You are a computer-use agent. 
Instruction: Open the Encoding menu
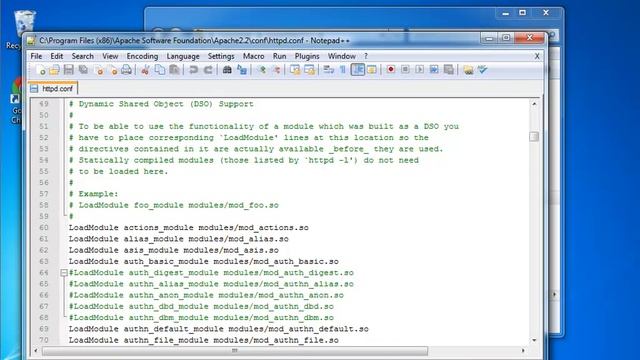[x=142, y=56]
